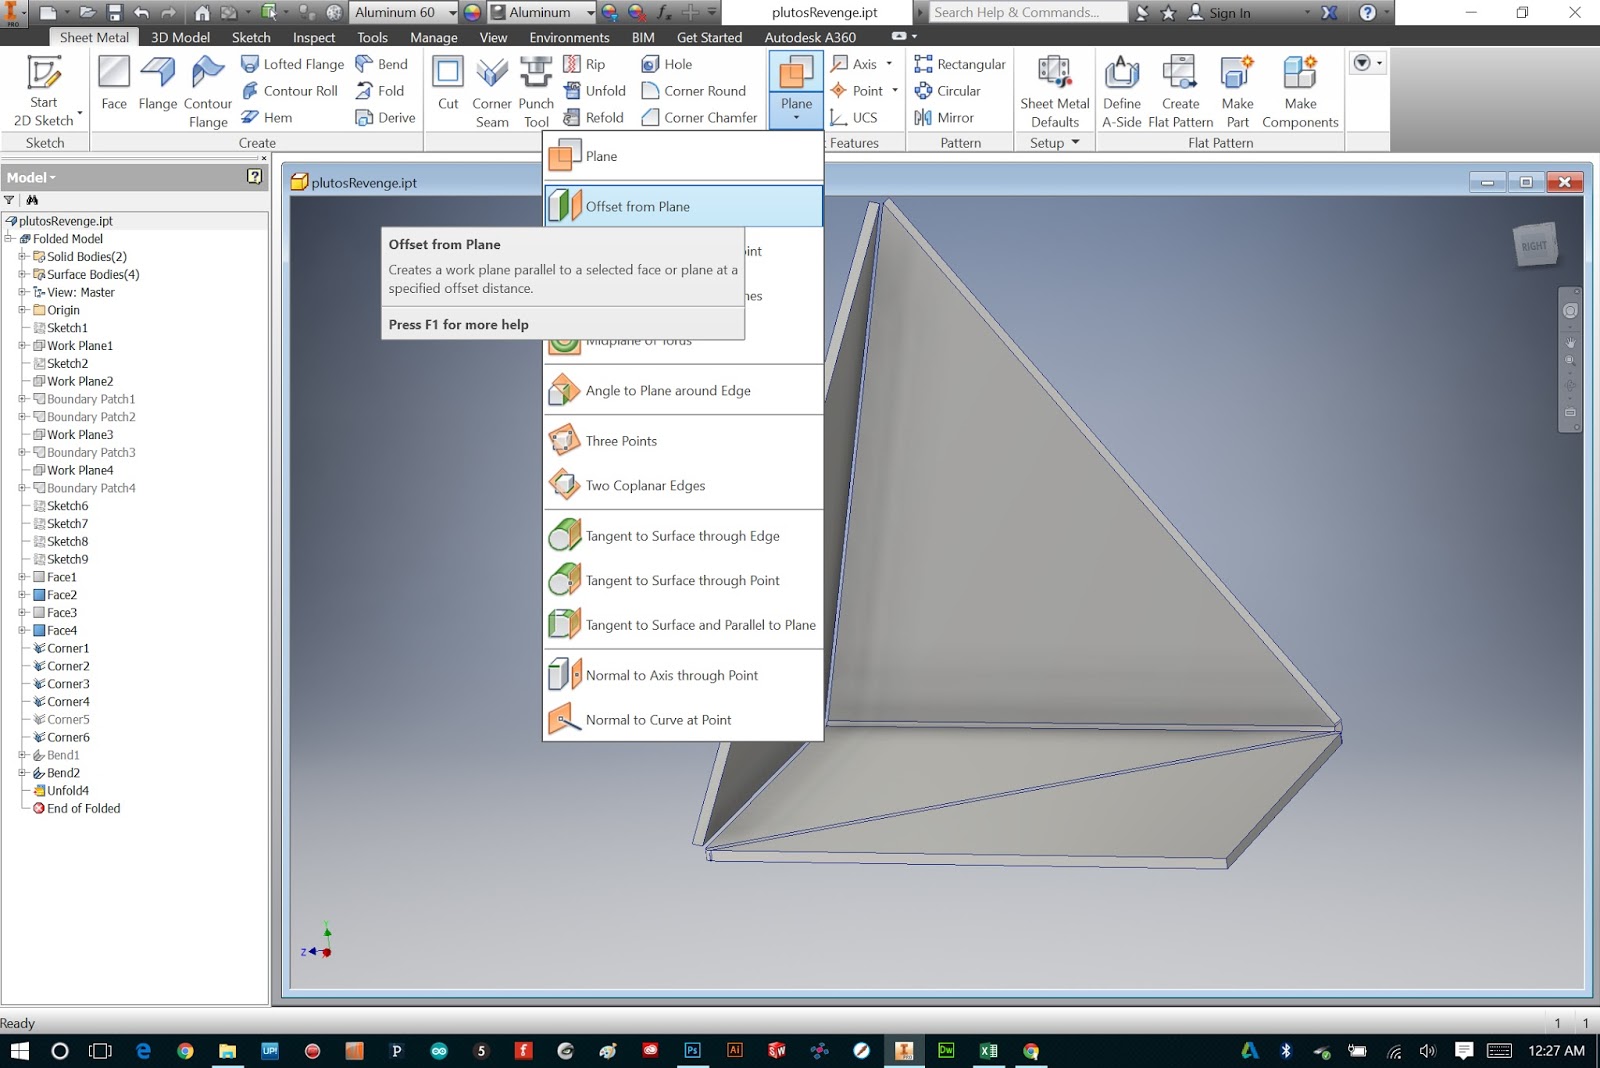Select the Mirror pattern tool
Viewport: 1600px width, 1068px height.
948,117
